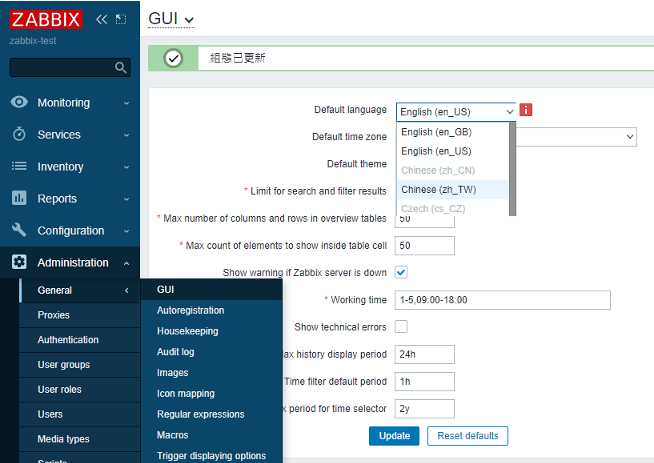654x463 pixels.
Task: Expand the Monitoring menu
Action: tap(70, 103)
